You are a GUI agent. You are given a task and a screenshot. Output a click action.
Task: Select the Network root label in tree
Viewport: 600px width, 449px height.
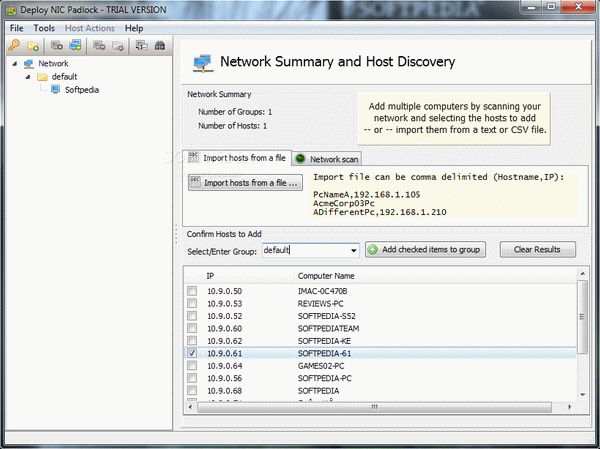[53, 64]
